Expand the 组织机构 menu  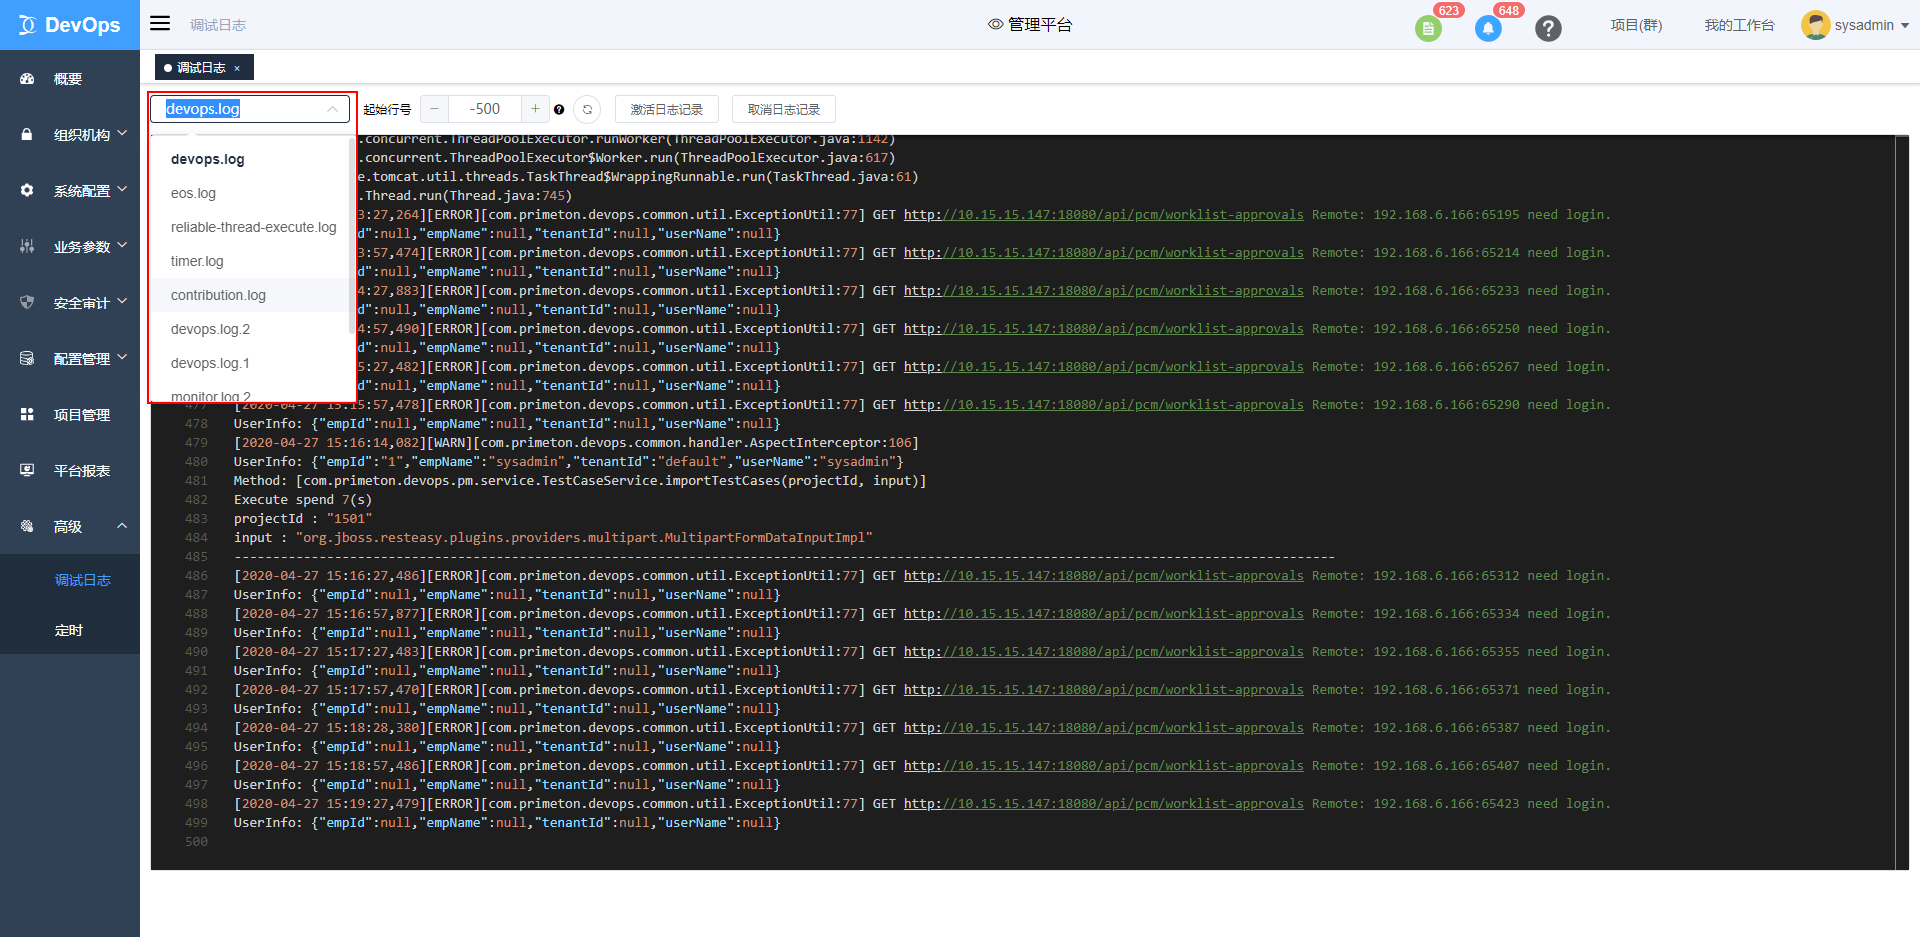point(122,132)
